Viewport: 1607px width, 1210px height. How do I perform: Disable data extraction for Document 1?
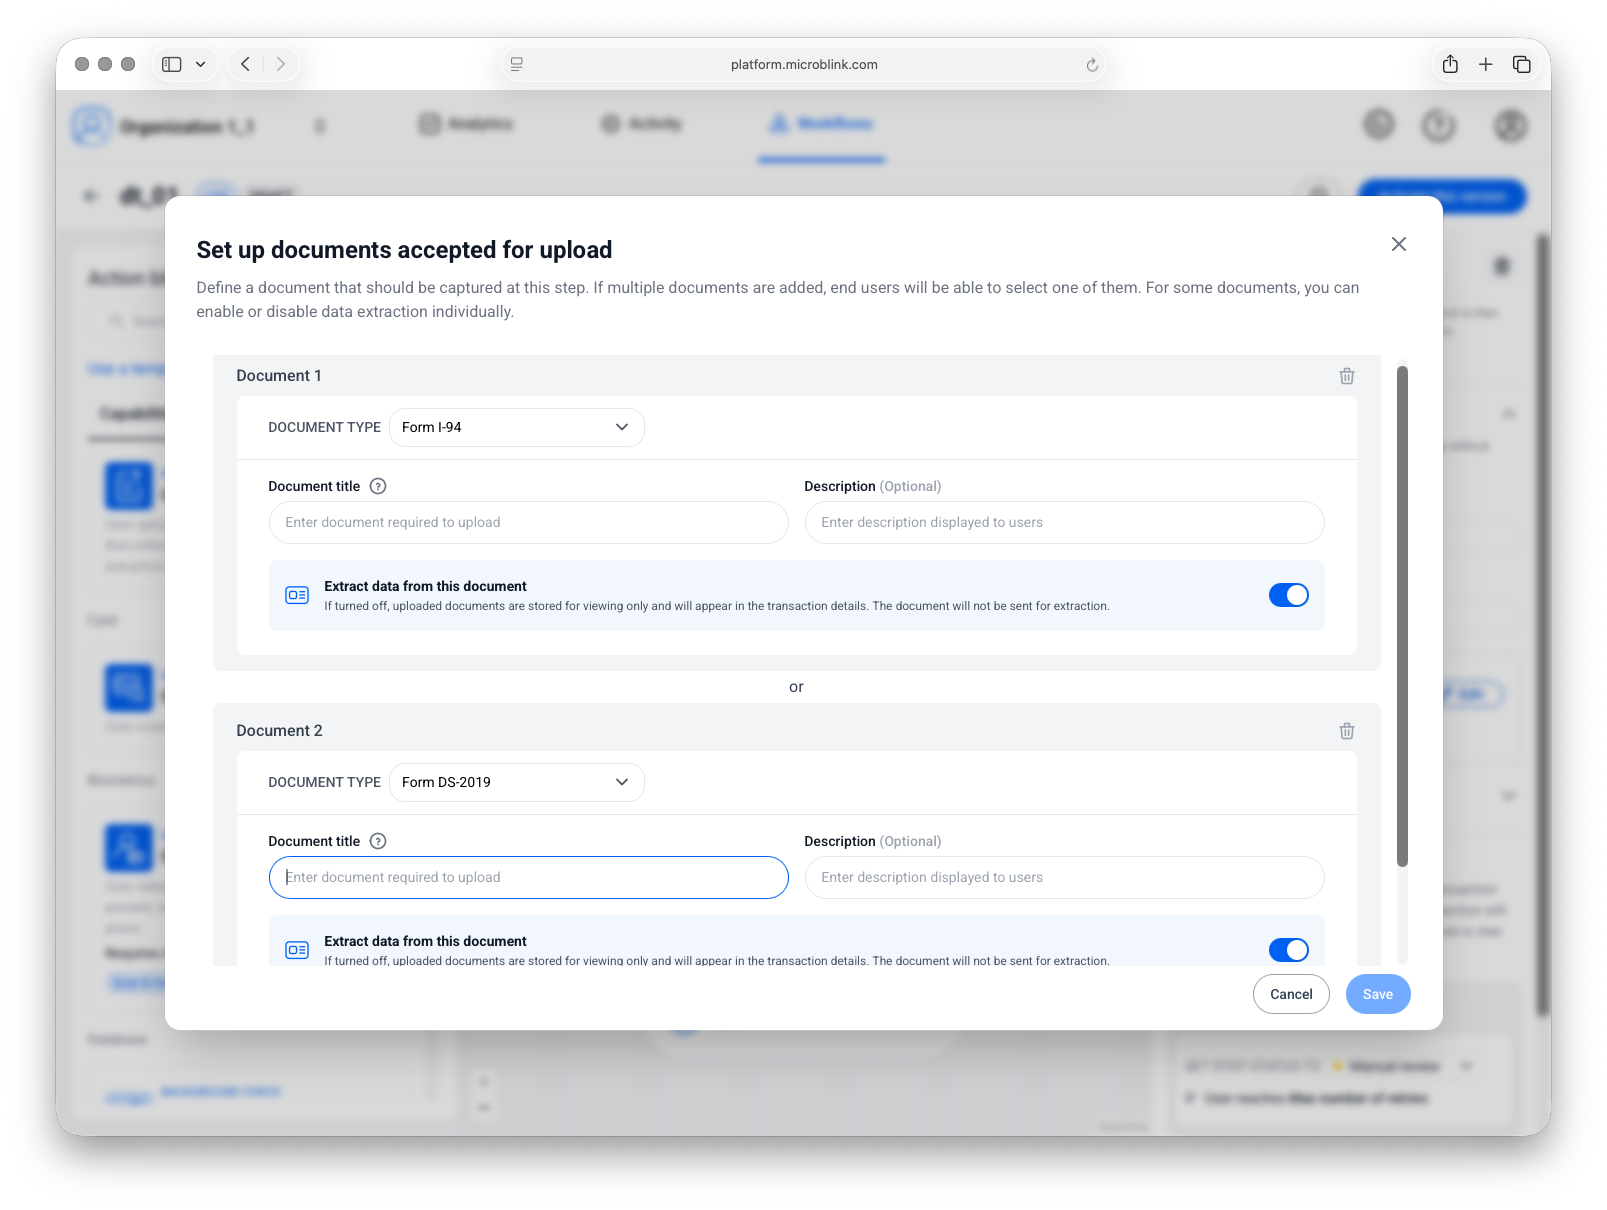(1288, 595)
